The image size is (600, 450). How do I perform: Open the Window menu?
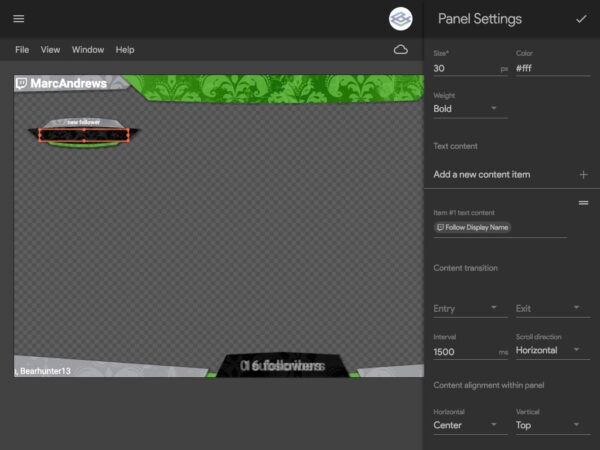[x=88, y=50]
